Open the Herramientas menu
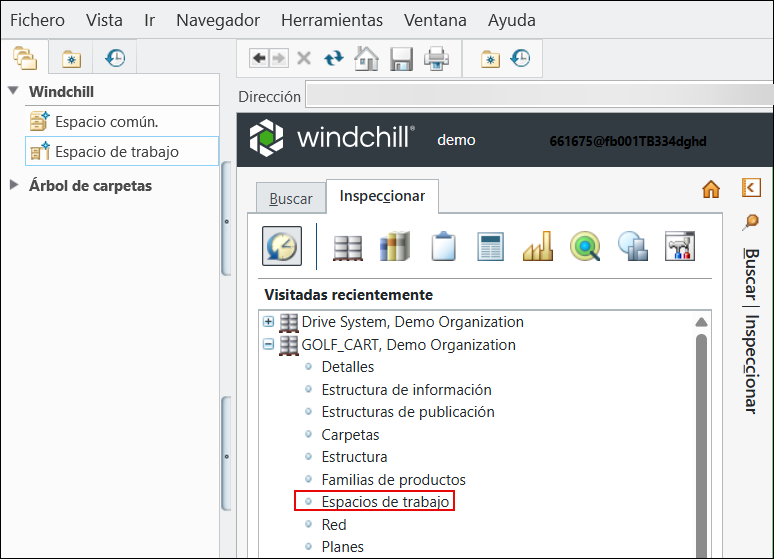 point(332,20)
